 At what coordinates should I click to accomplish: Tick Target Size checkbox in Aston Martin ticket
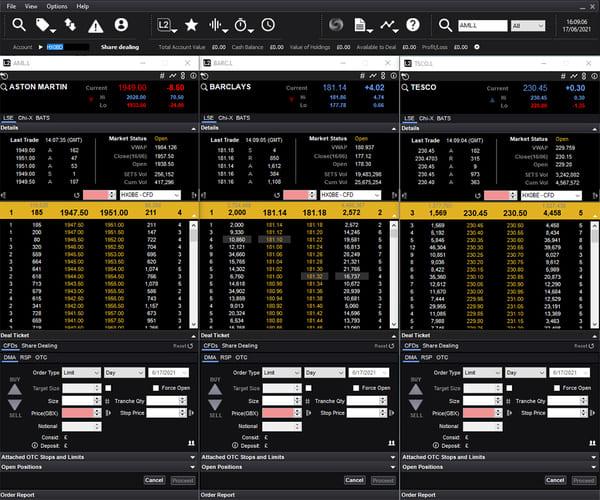[108, 388]
